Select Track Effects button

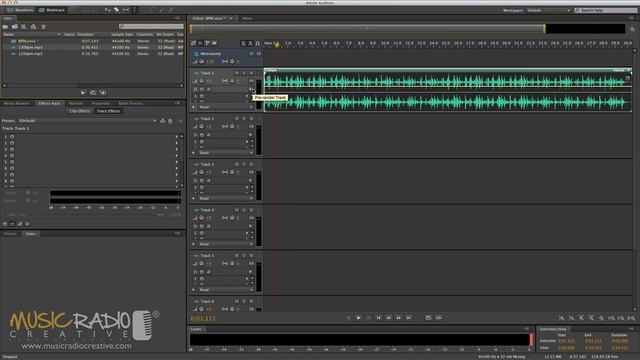coord(108,111)
